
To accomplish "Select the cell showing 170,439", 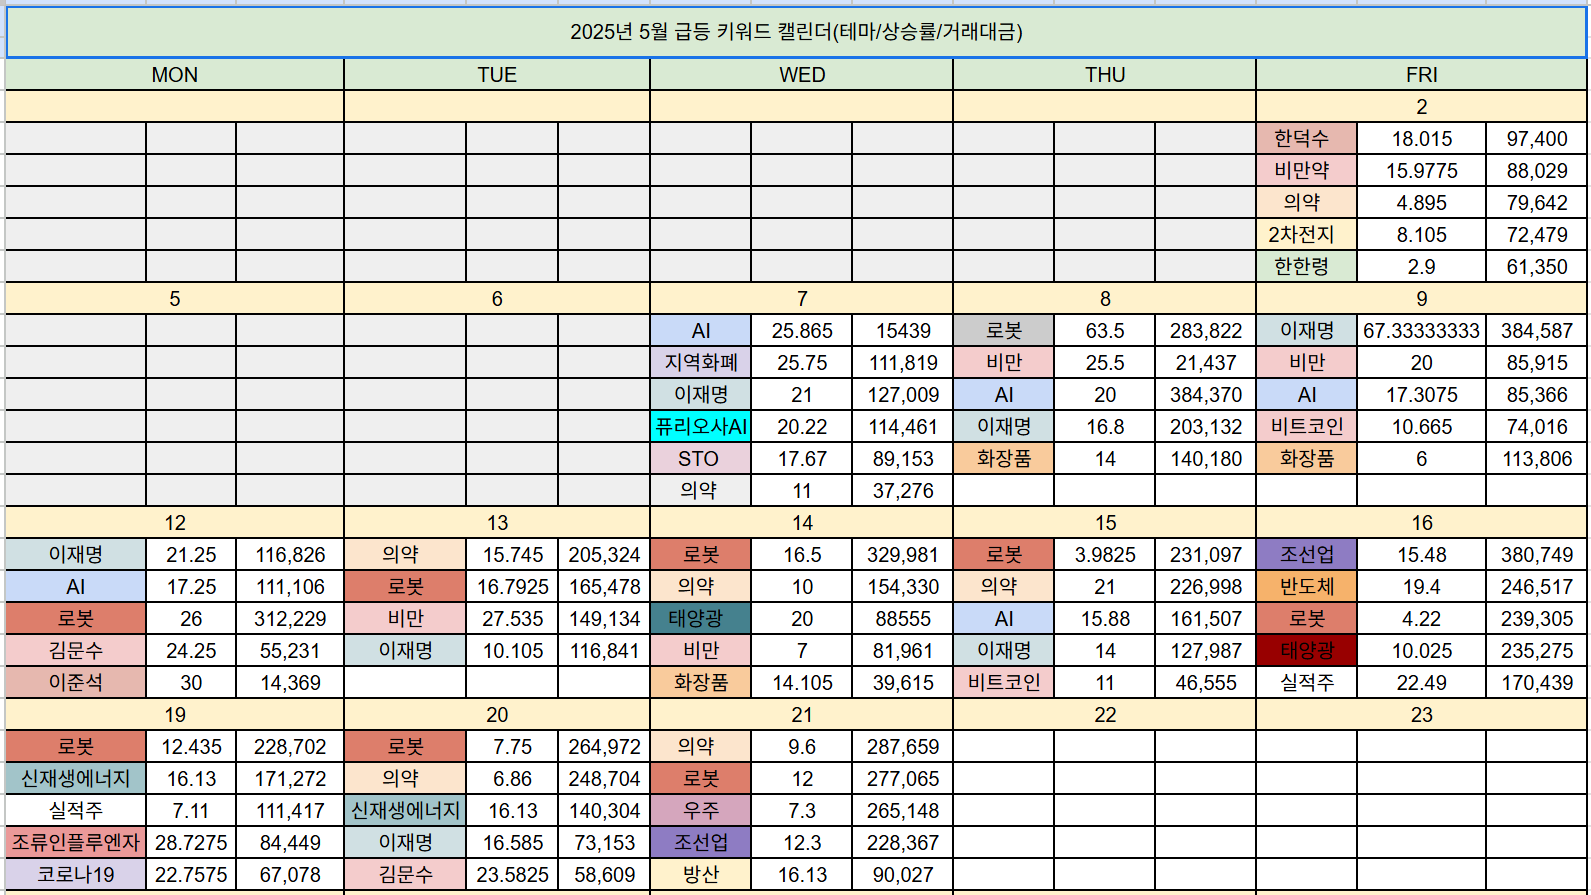I will [1537, 683].
